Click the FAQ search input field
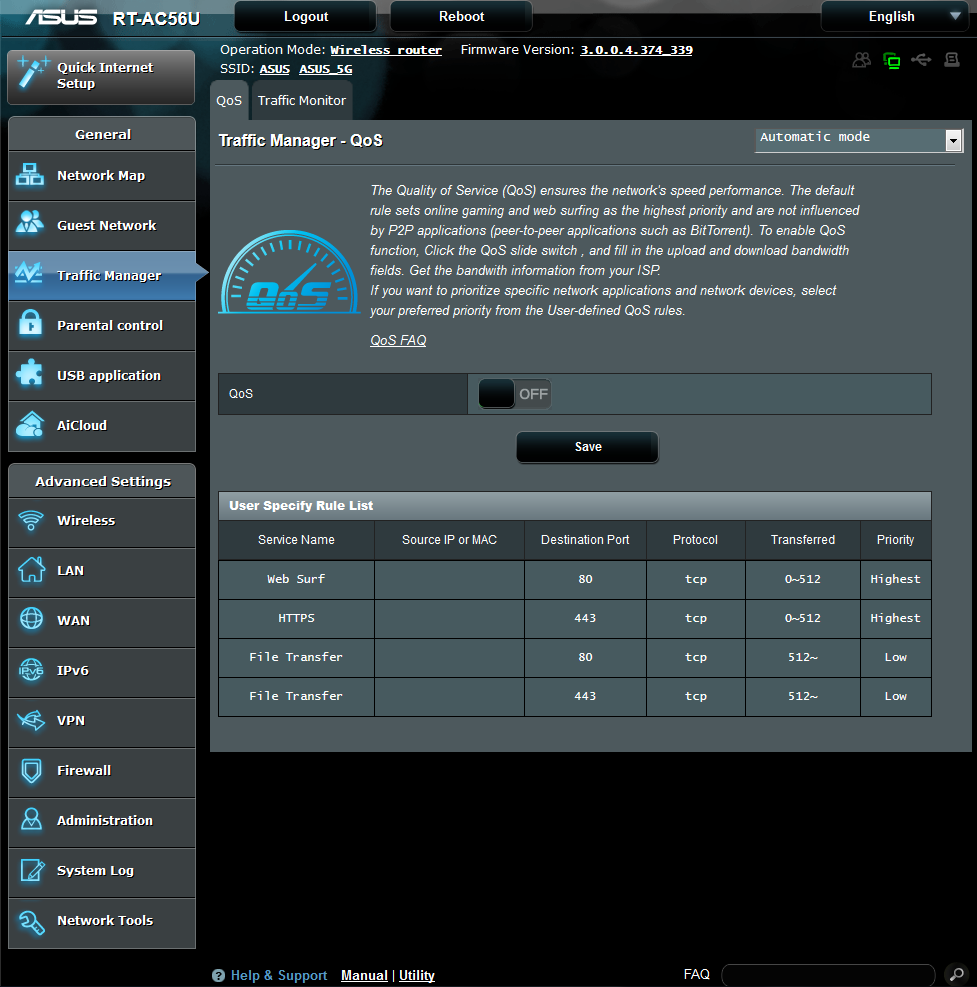Image resolution: width=977 pixels, height=987 pixels. [x=828, y=975]
